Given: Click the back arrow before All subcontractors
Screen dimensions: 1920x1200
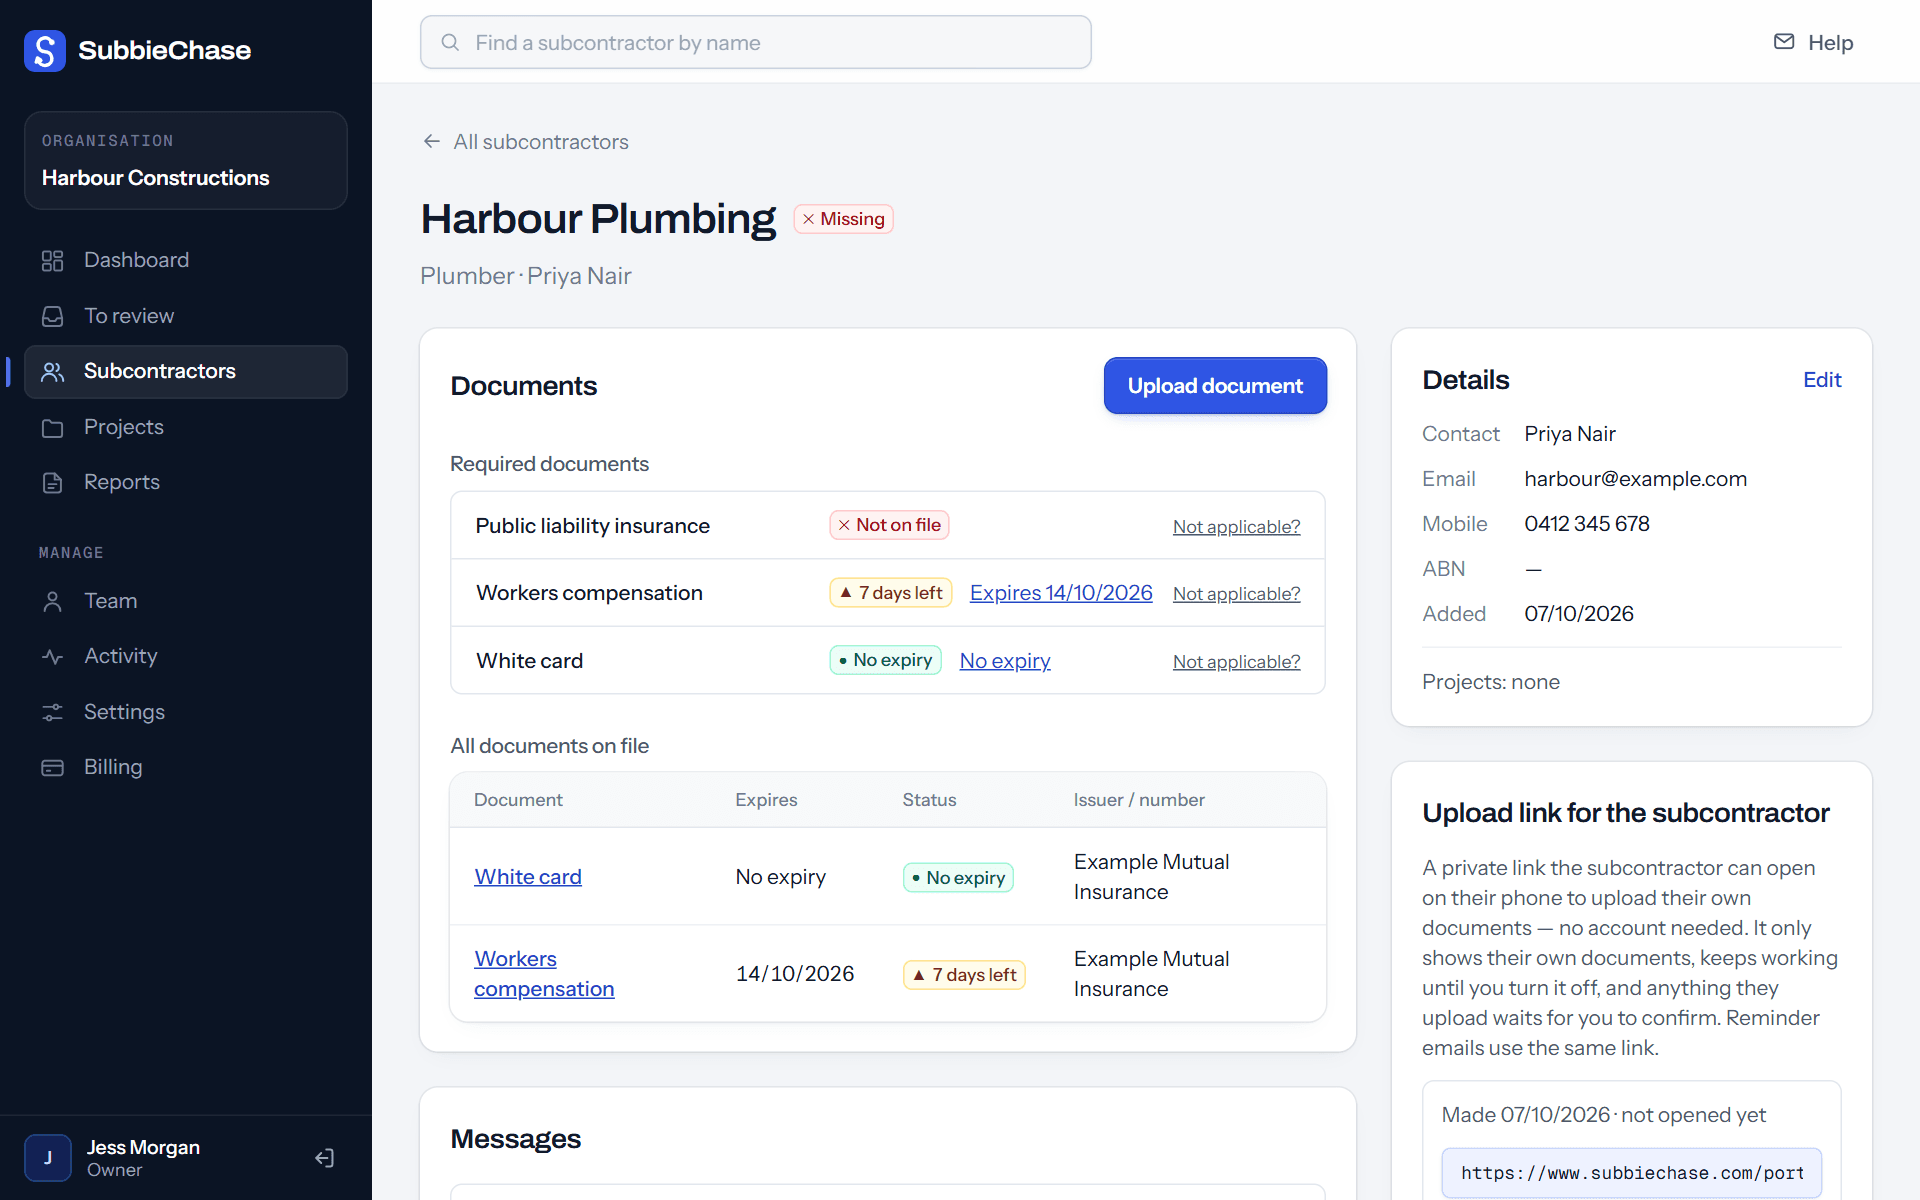Looking at the screenshot, I should 432,142.
